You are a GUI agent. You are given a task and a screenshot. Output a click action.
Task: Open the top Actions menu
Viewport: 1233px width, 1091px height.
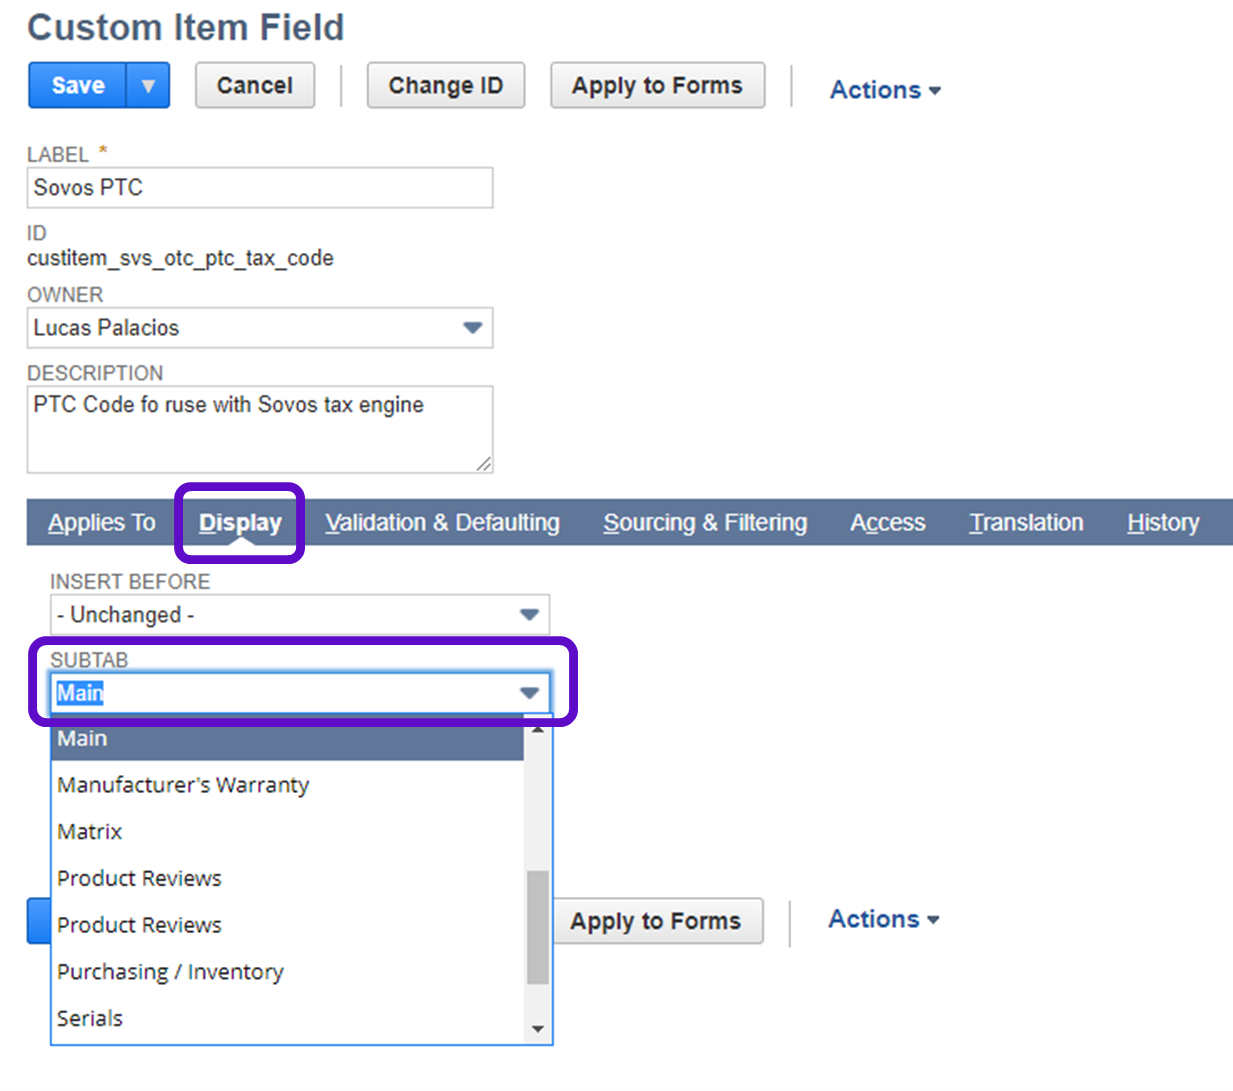click(x=885, y=90)
